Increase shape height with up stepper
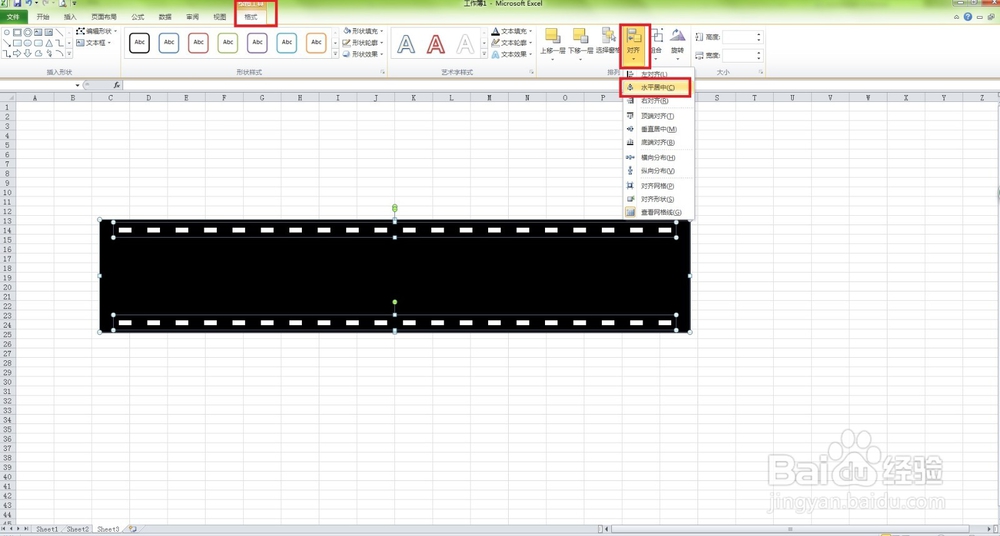Screen dimensions: 1000x536 coord(759,34)
